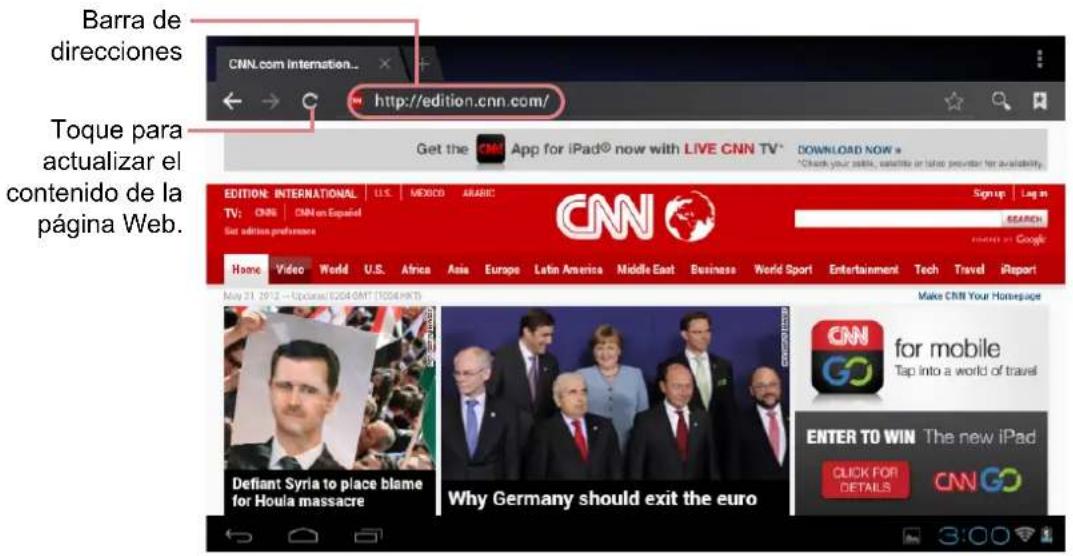
Task: Bookmark page with the star icon
Action: [x=954, y=102]
